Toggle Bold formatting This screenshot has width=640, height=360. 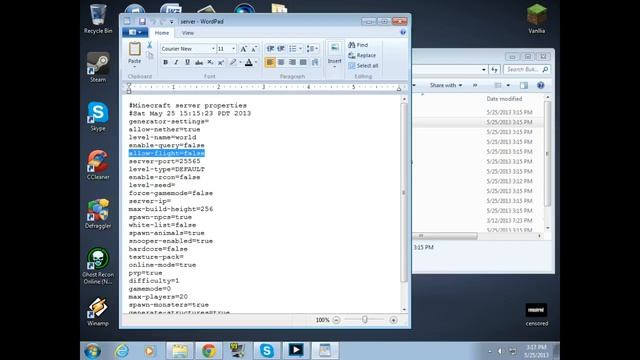coord(165,62)
